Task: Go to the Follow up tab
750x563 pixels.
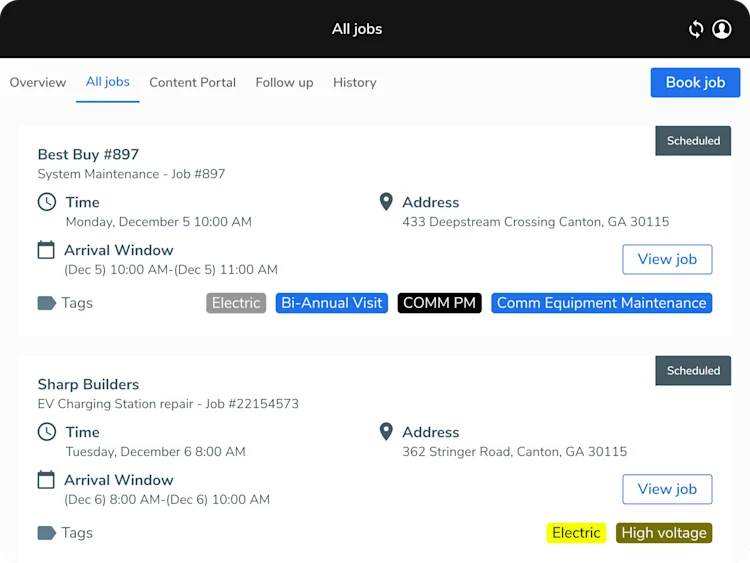Action: tap(284, 82)
